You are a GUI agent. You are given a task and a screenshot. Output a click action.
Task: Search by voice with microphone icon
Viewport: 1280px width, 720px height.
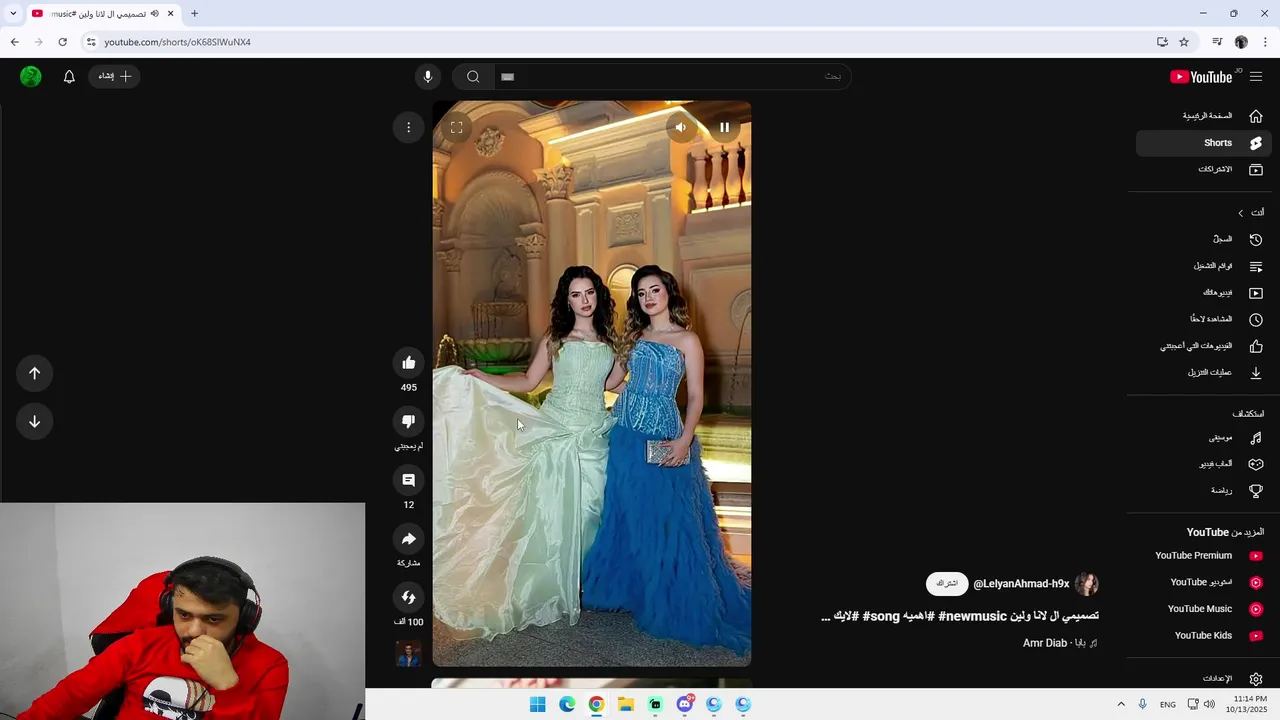[427, 77]
